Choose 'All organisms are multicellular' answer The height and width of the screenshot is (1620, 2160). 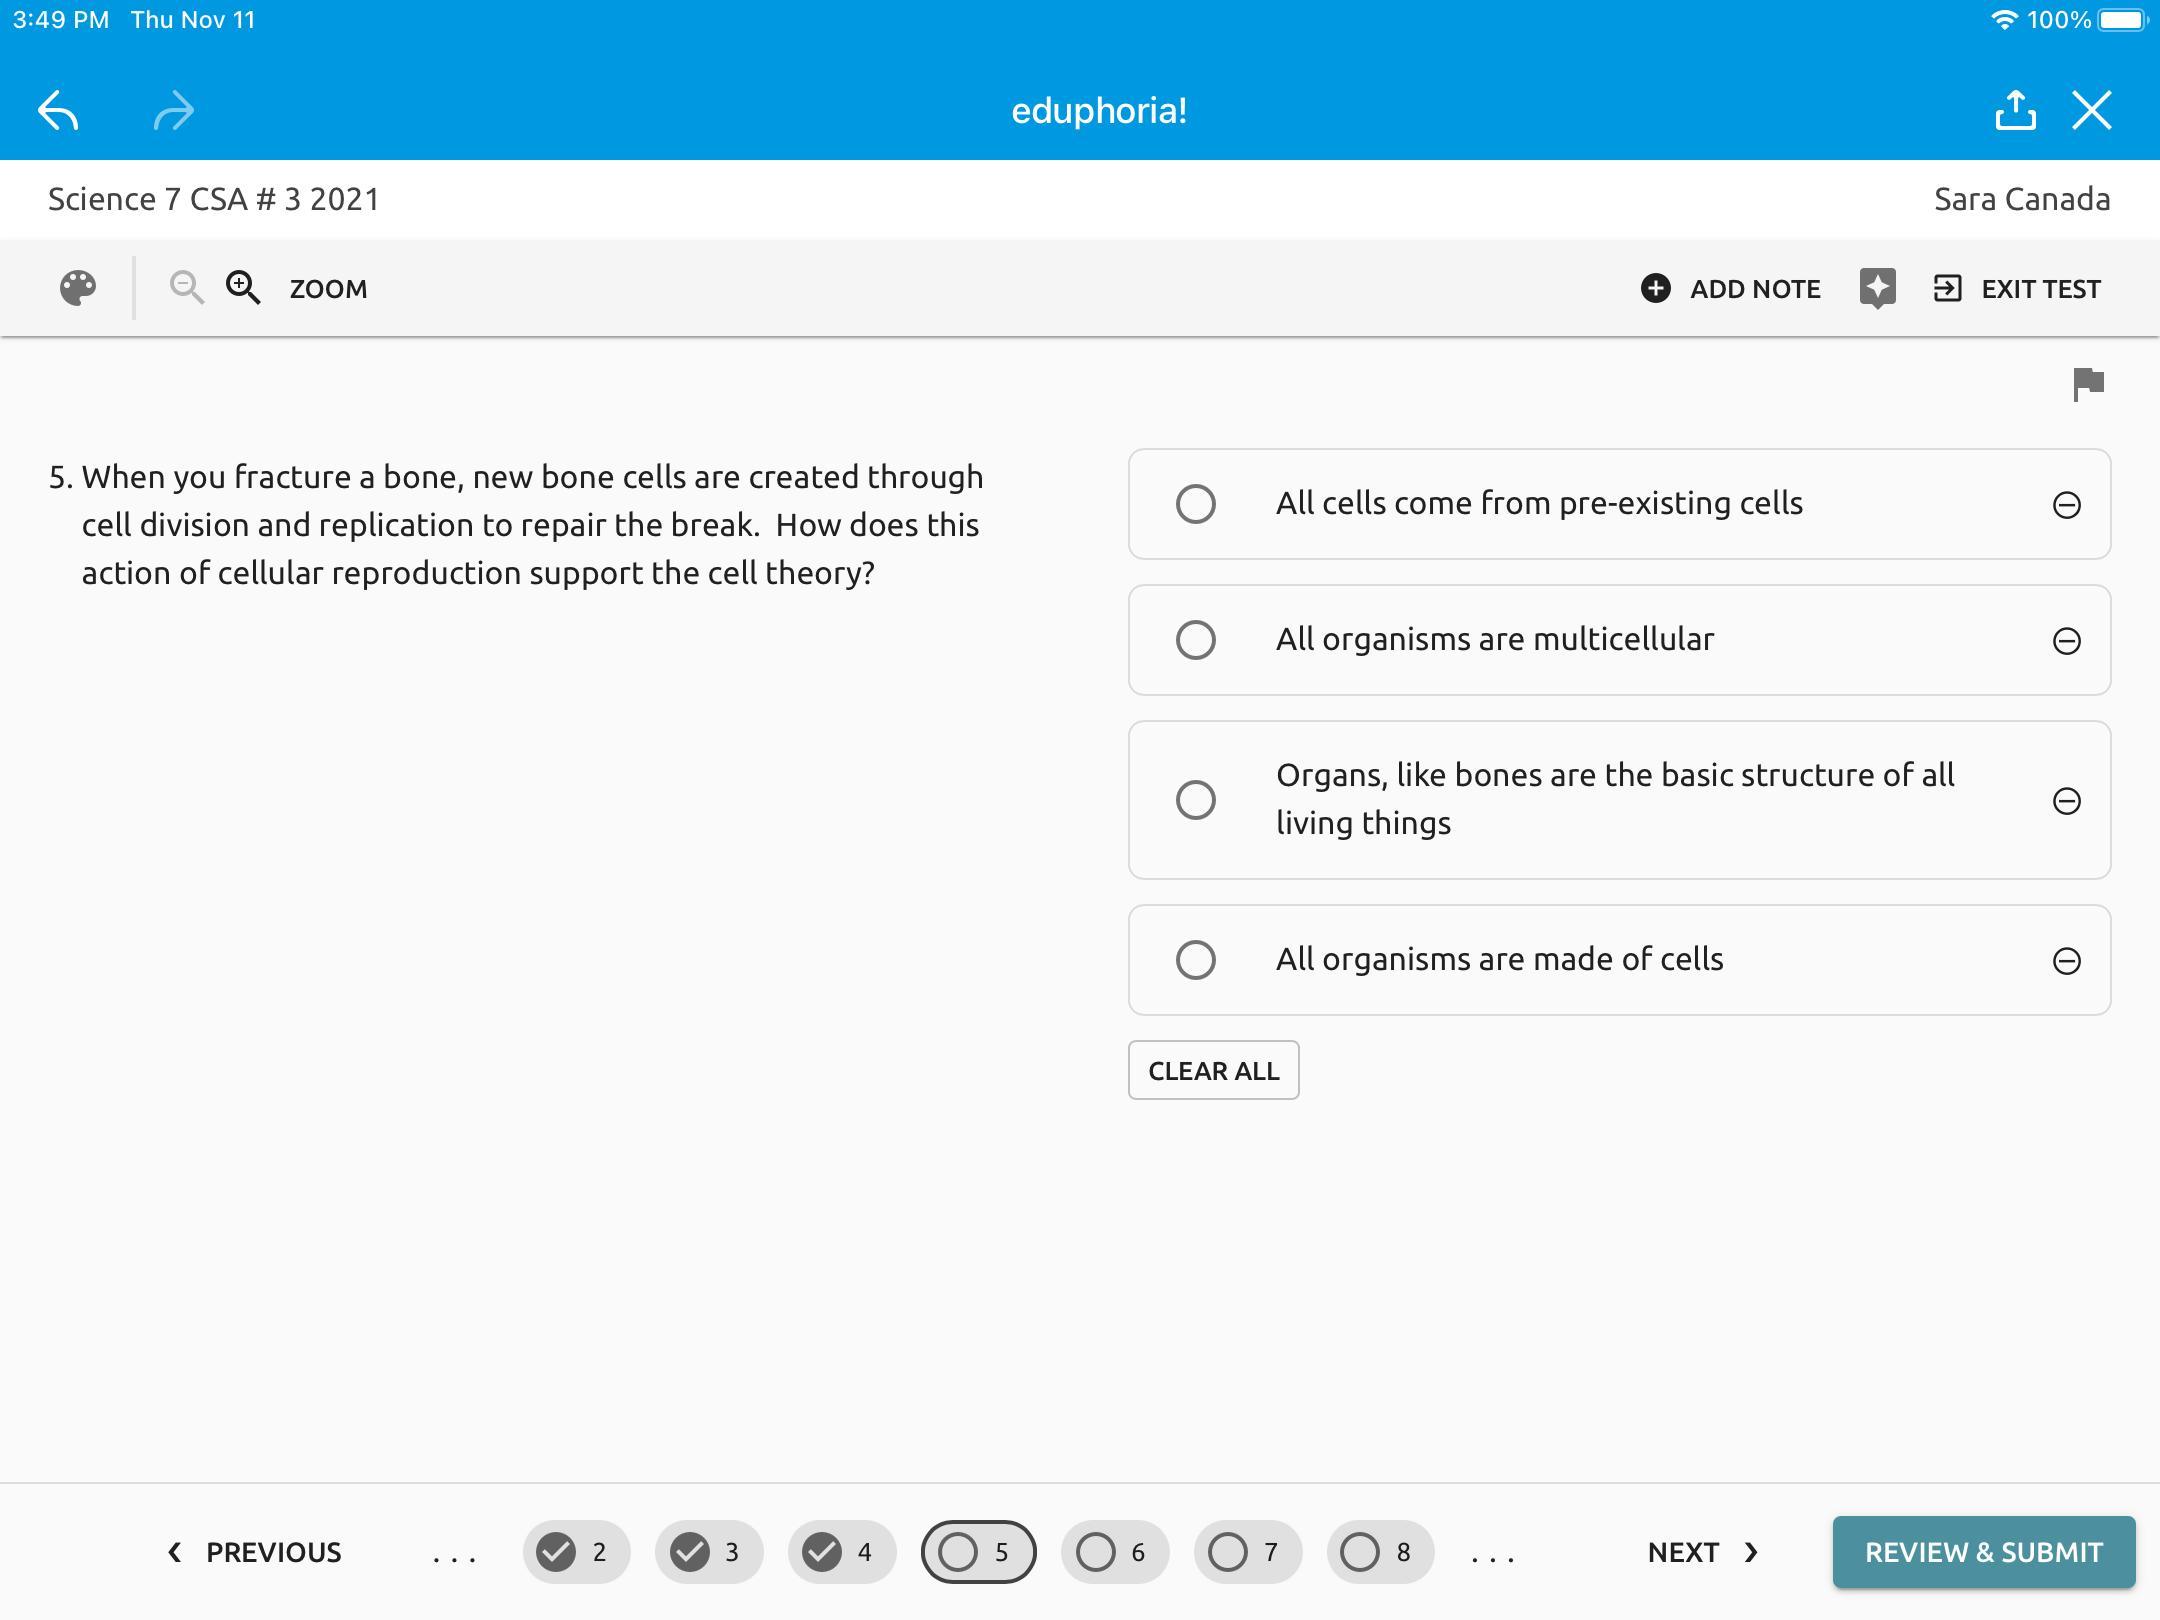(1196, 640)
